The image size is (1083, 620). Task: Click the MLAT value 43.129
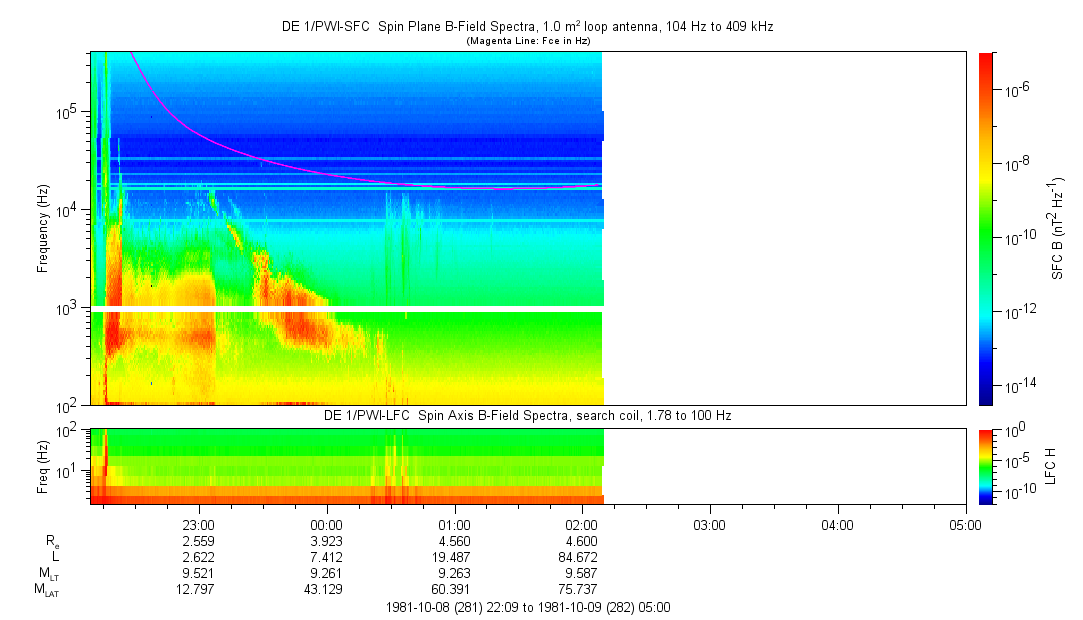point(323,590)
